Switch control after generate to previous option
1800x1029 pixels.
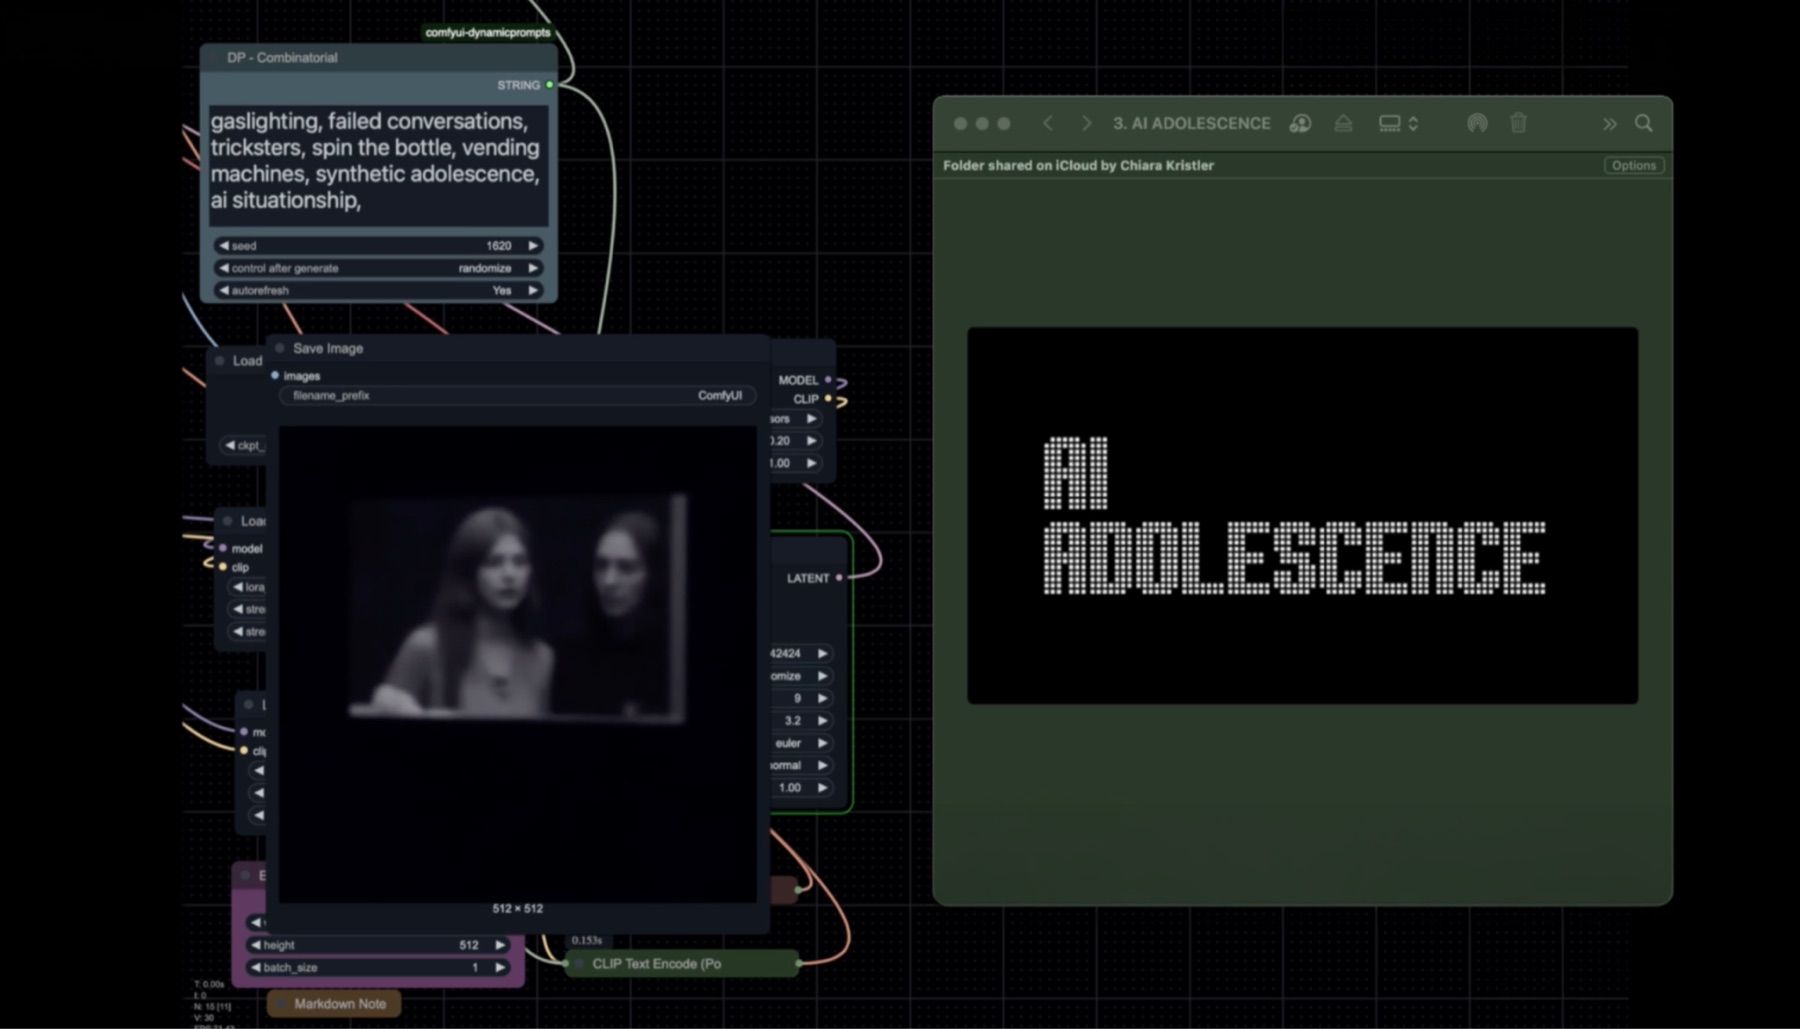224,268
